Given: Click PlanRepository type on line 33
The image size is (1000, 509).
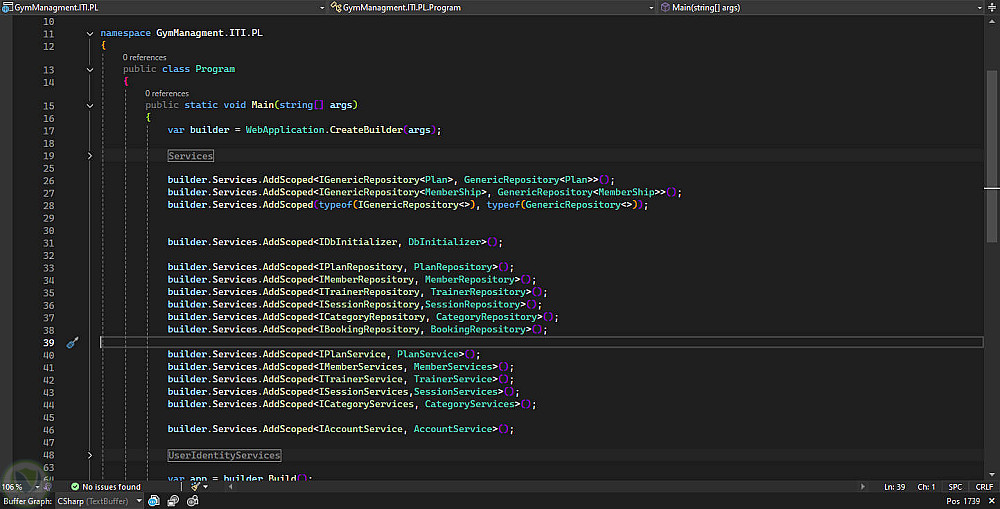Looking at the screenshot, I should (453, 267).
